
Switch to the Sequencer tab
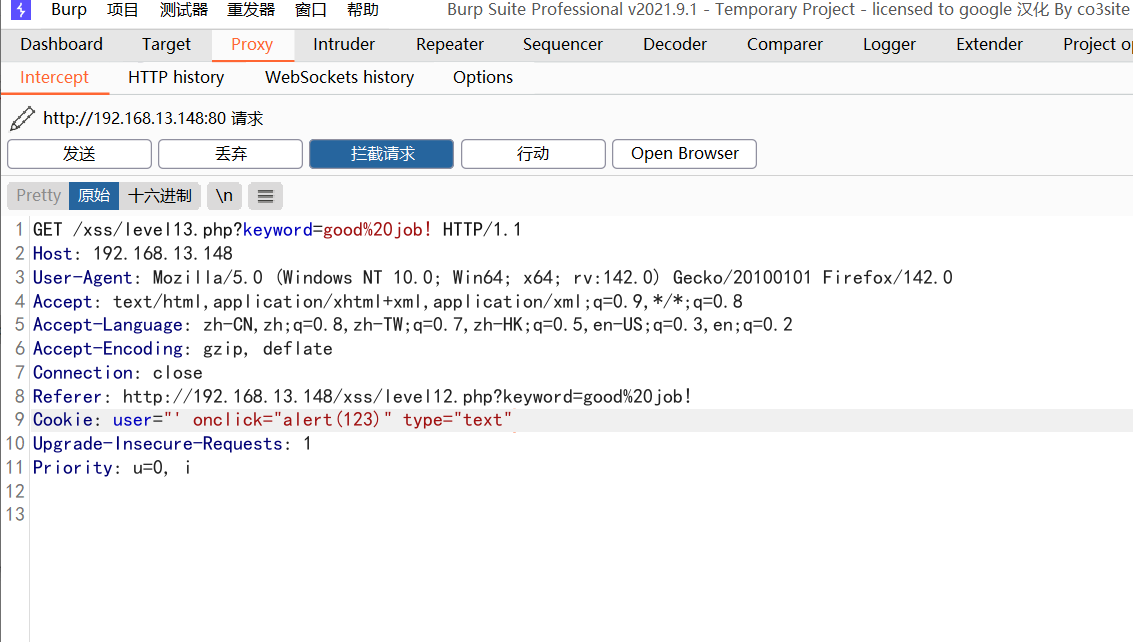click(x=563, y=45)
